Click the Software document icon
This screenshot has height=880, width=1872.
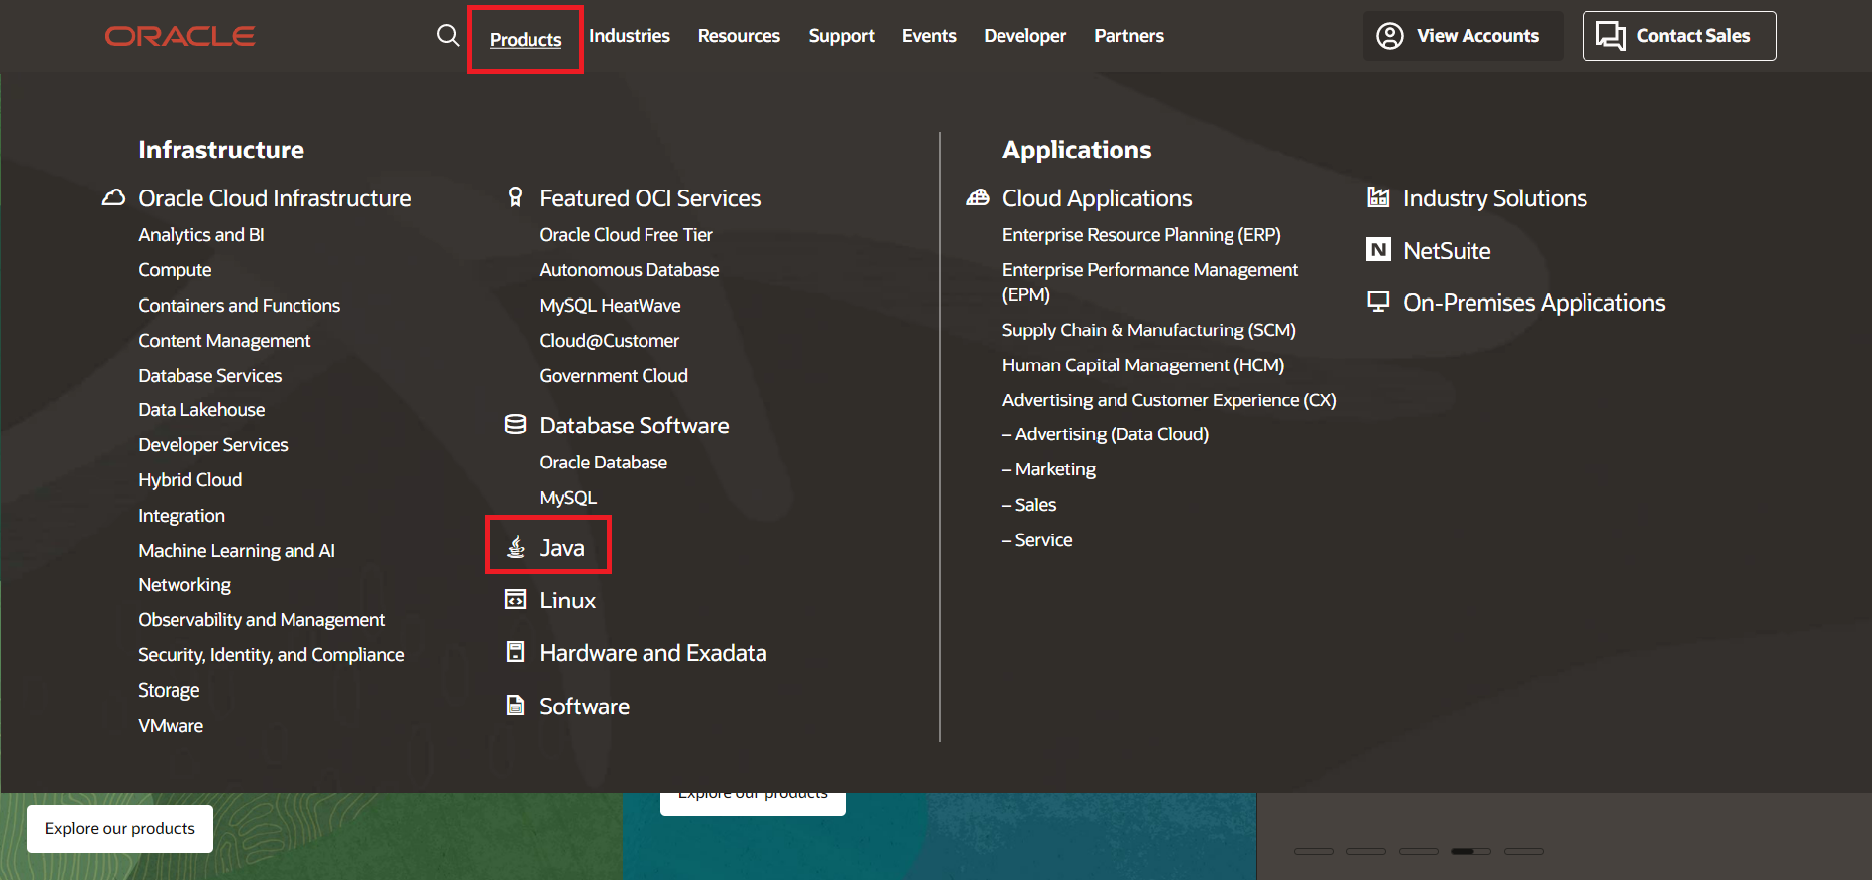click(x=515, y=705)
